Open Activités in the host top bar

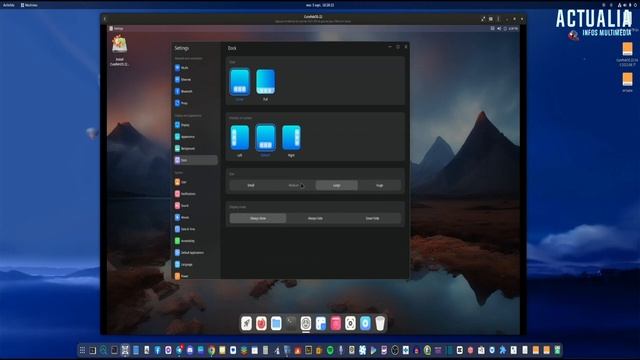coord(9,5)
